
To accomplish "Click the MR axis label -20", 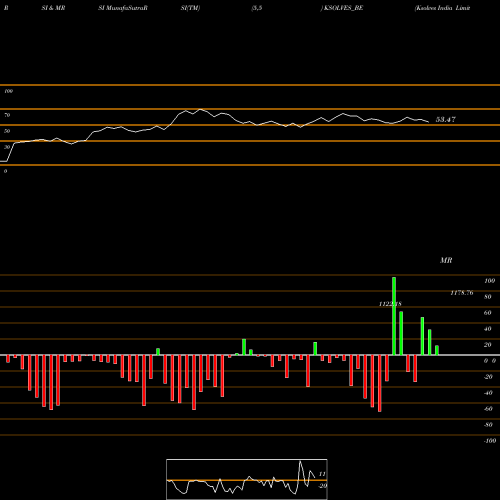I will tap(488, 377).
